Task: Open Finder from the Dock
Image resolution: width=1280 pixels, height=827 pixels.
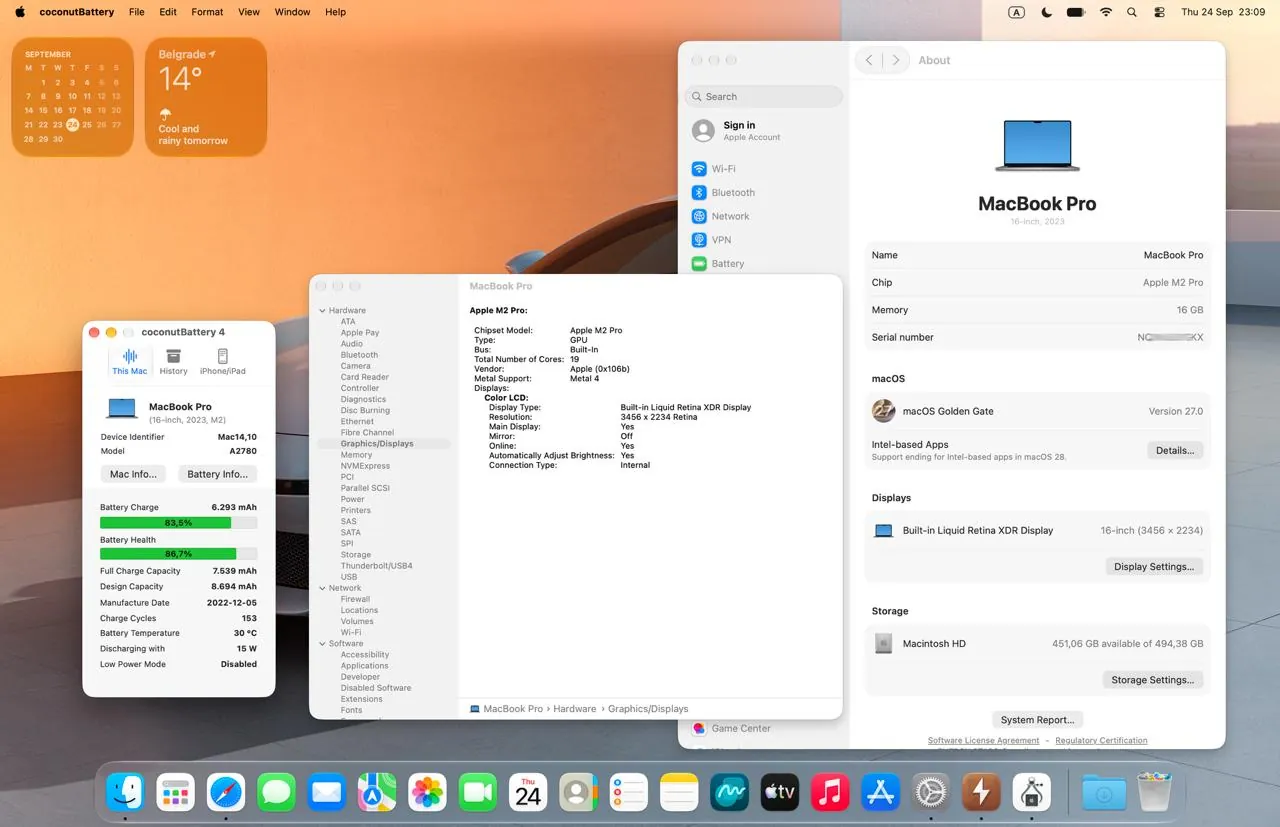Action: tap(126, 793)
